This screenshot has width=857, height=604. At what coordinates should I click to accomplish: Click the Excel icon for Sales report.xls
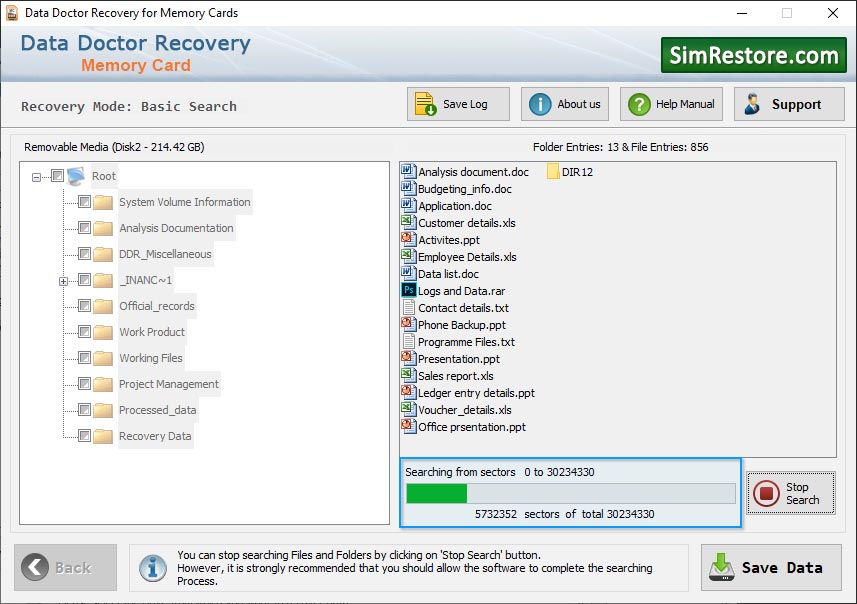[x=408, y=375]
